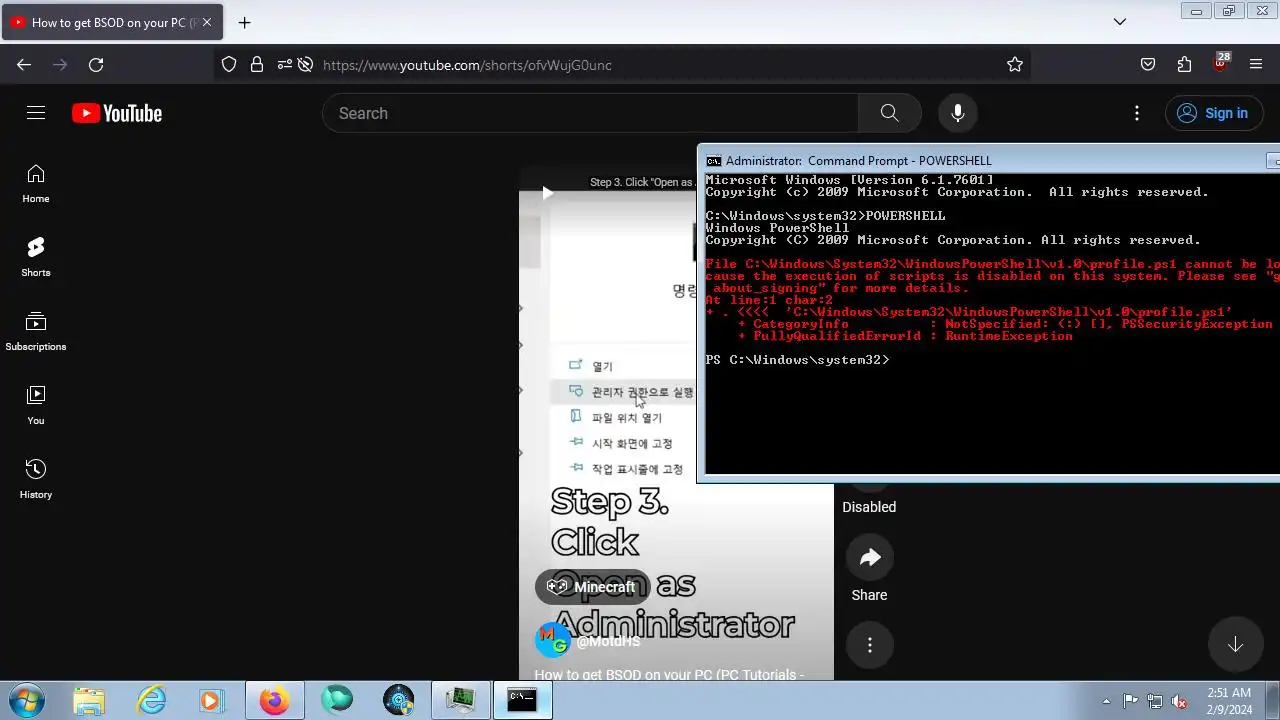Go back with browser back arrow
Viewport: 1280px width, 720px height.
[24, 65]
